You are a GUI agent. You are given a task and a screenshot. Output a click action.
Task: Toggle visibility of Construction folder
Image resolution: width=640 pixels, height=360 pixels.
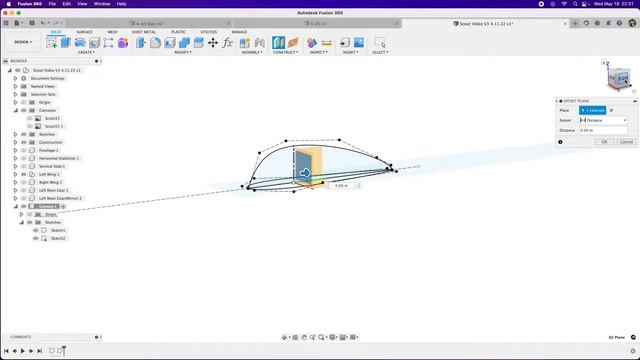tap(24, 142)
